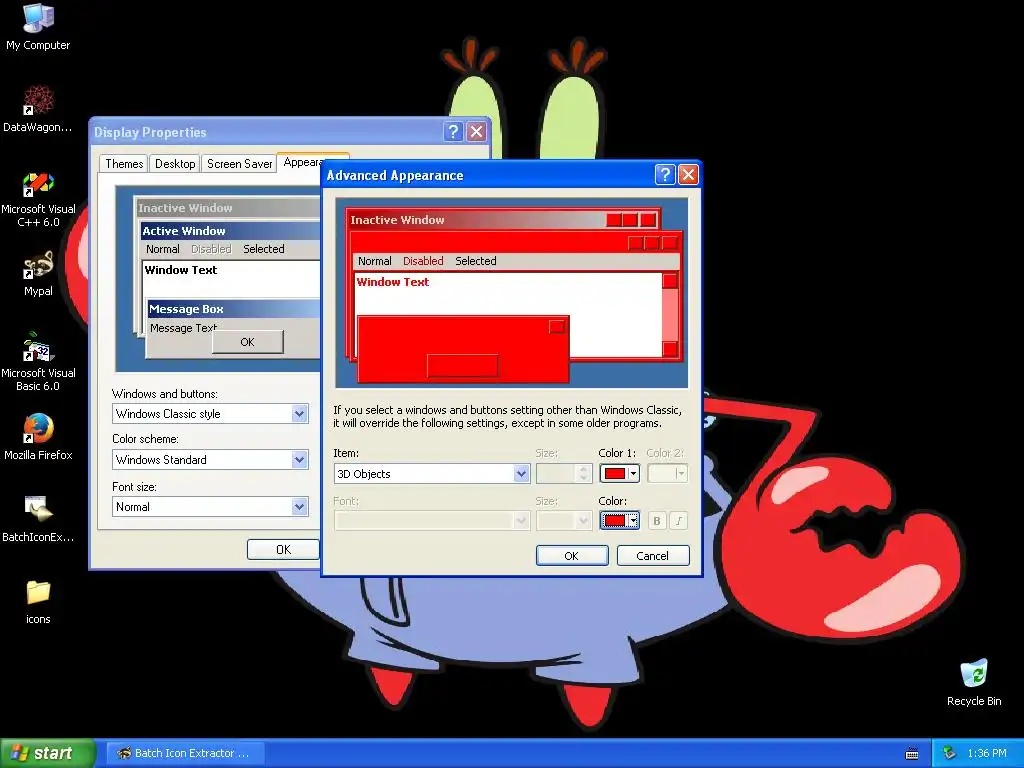
Task: Click Message Box title in Display Properties preview
Action: [186, 310]
